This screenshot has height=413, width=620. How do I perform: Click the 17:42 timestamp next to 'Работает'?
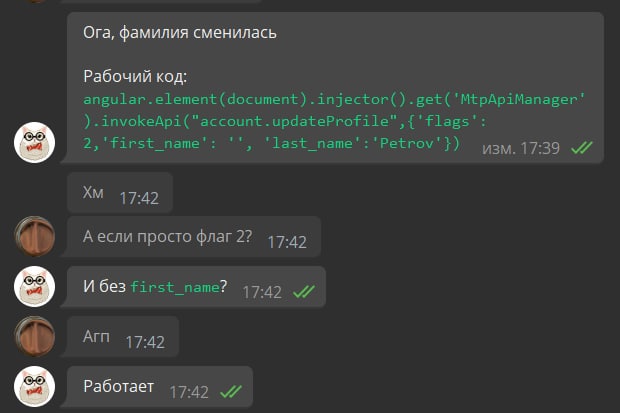click(x=189, y=392)
